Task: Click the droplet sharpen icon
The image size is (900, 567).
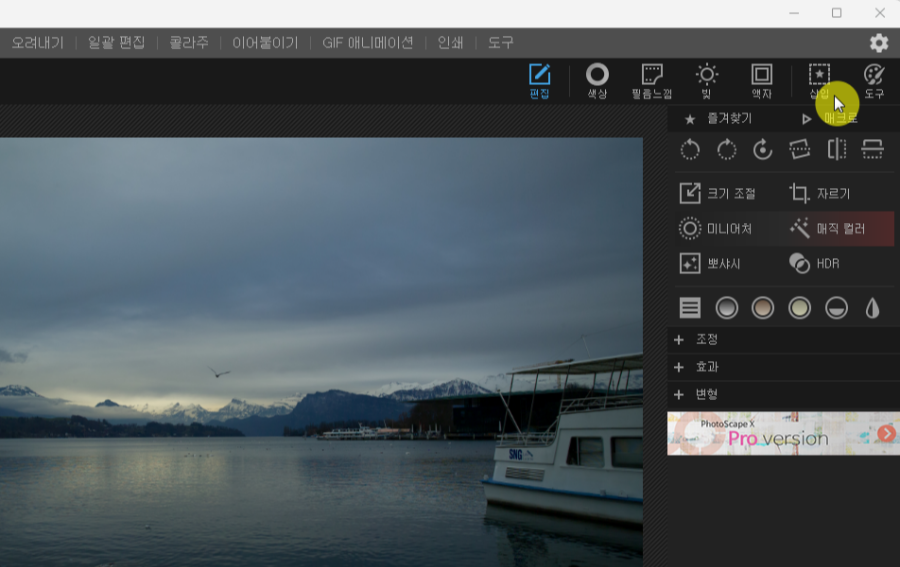Action: coord(872,308)
